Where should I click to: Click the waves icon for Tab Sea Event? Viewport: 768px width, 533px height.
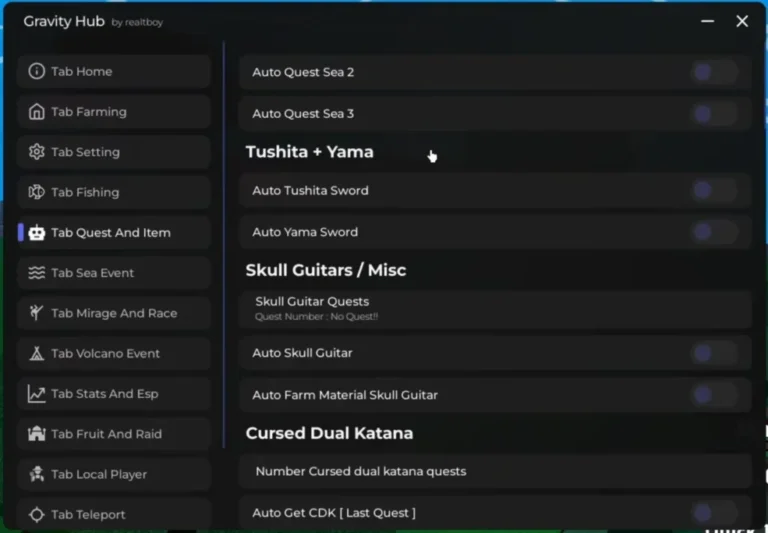coord(36,272)
